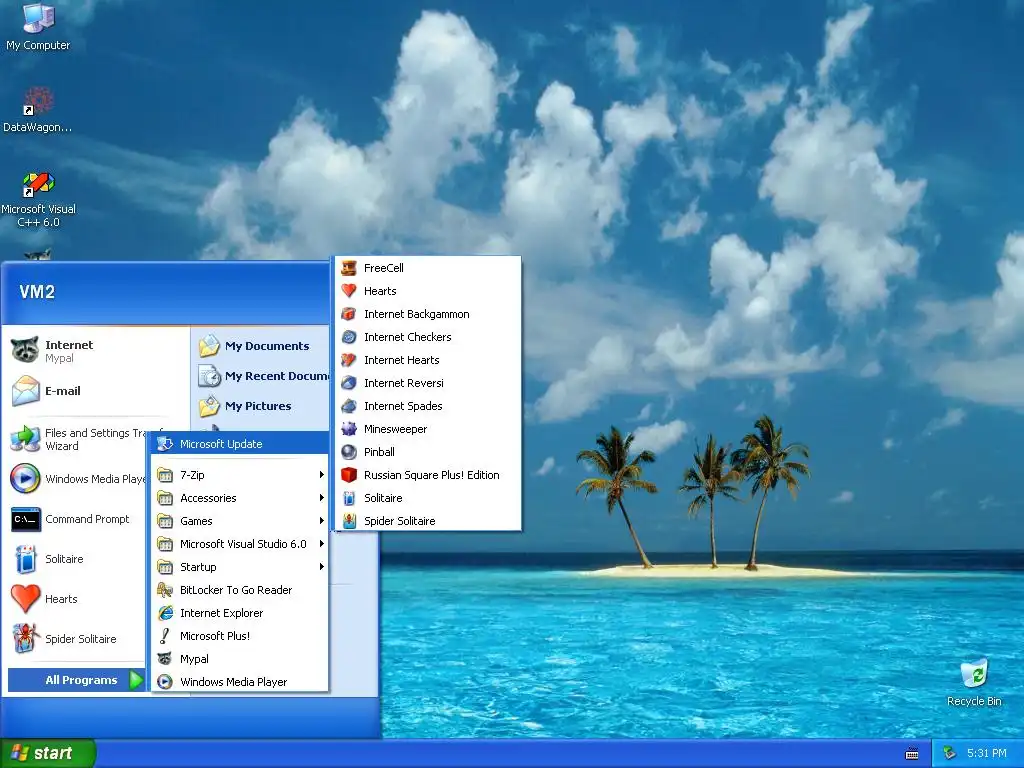1024x768 pixels.
Task: Launch Hearts from Games submenu
Action: point(427,291)
